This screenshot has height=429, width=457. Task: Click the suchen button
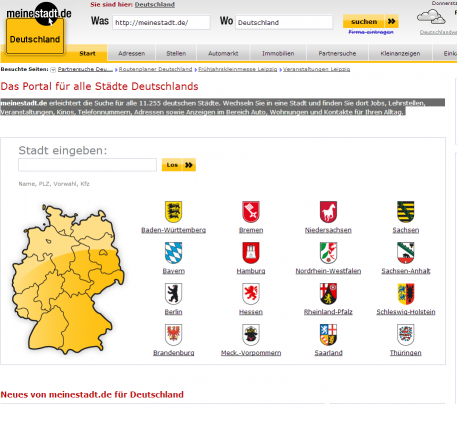coord(371,22)
